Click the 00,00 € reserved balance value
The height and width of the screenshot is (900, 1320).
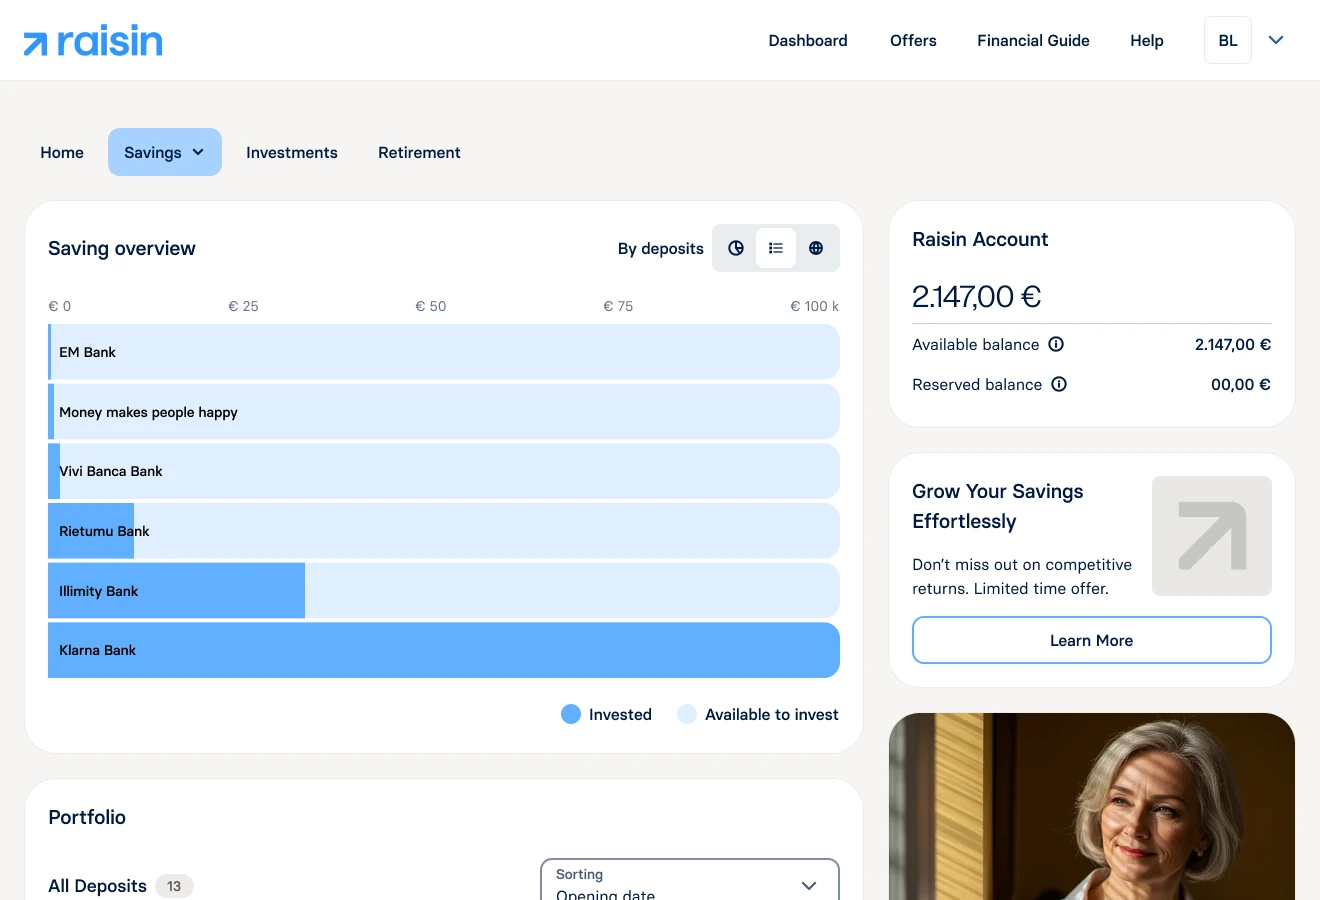point(1241,384)
